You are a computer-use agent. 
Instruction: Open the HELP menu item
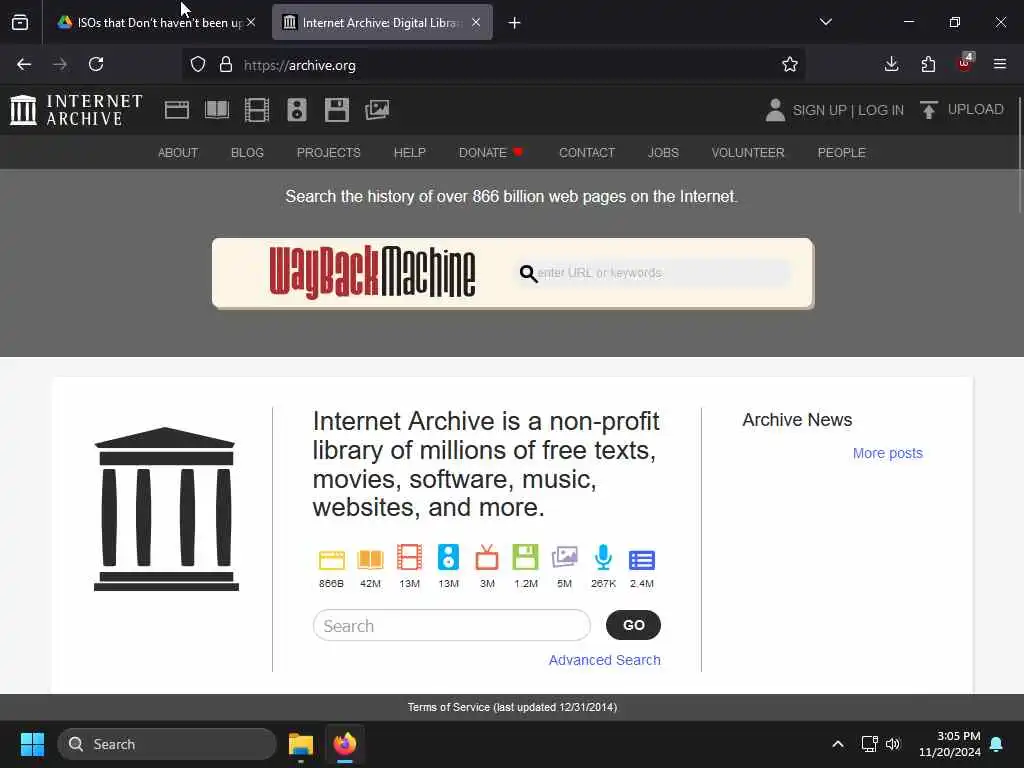pos(409,152)
